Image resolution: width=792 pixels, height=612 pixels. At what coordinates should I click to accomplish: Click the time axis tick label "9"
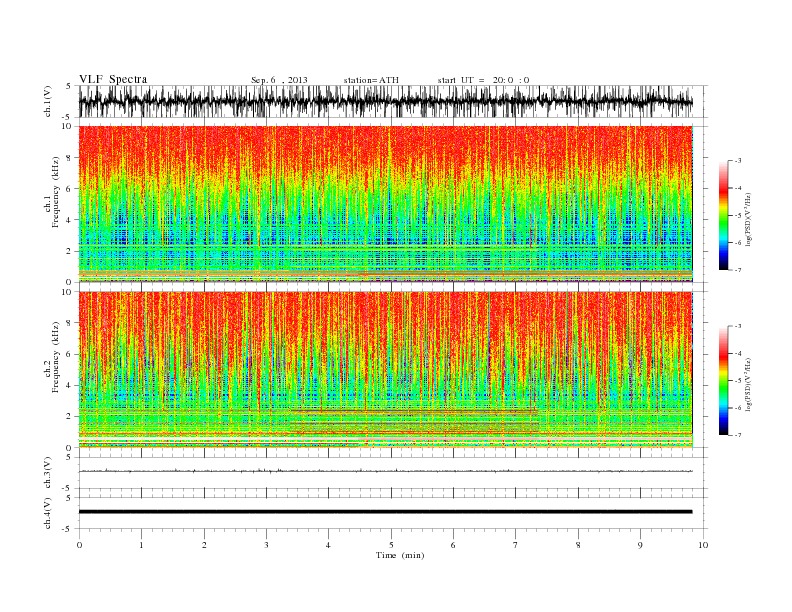[640, 545]
